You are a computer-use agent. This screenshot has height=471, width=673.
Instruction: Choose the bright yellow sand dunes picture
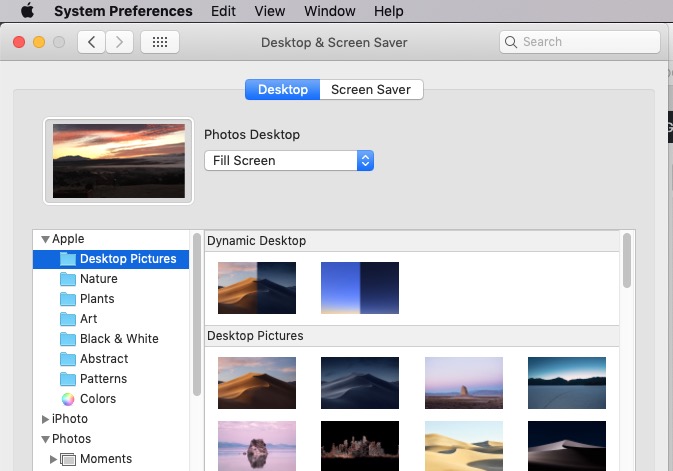[x=464, y=446]
